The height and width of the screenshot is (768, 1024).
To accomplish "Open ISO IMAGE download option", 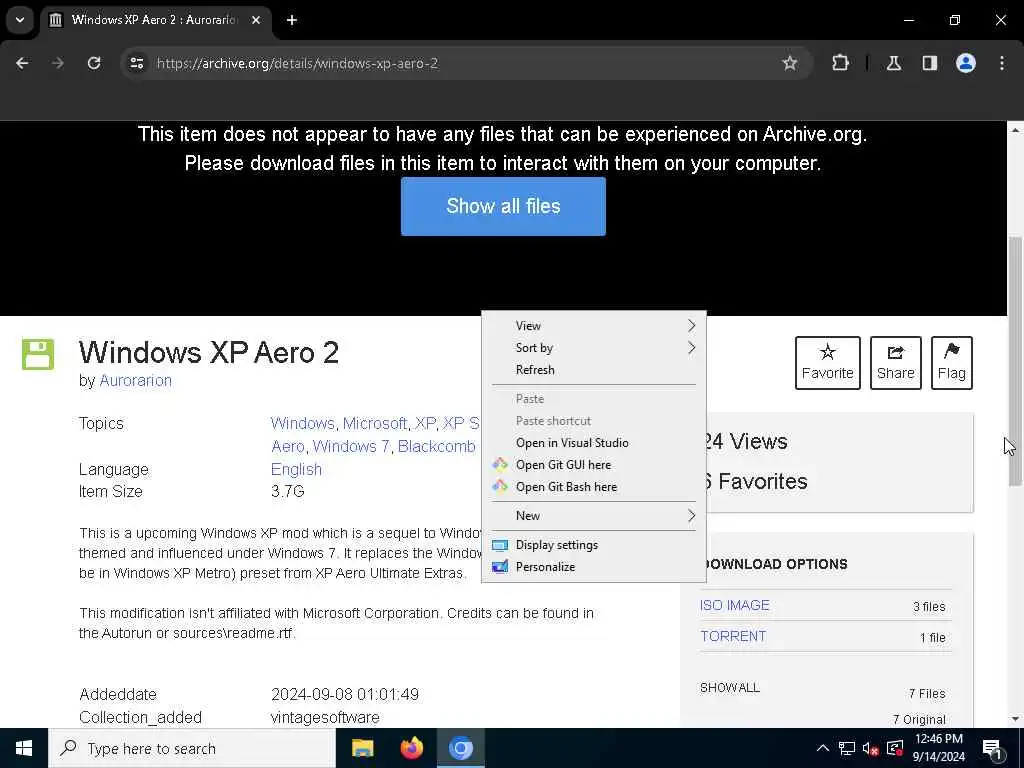I will point(735,605).
